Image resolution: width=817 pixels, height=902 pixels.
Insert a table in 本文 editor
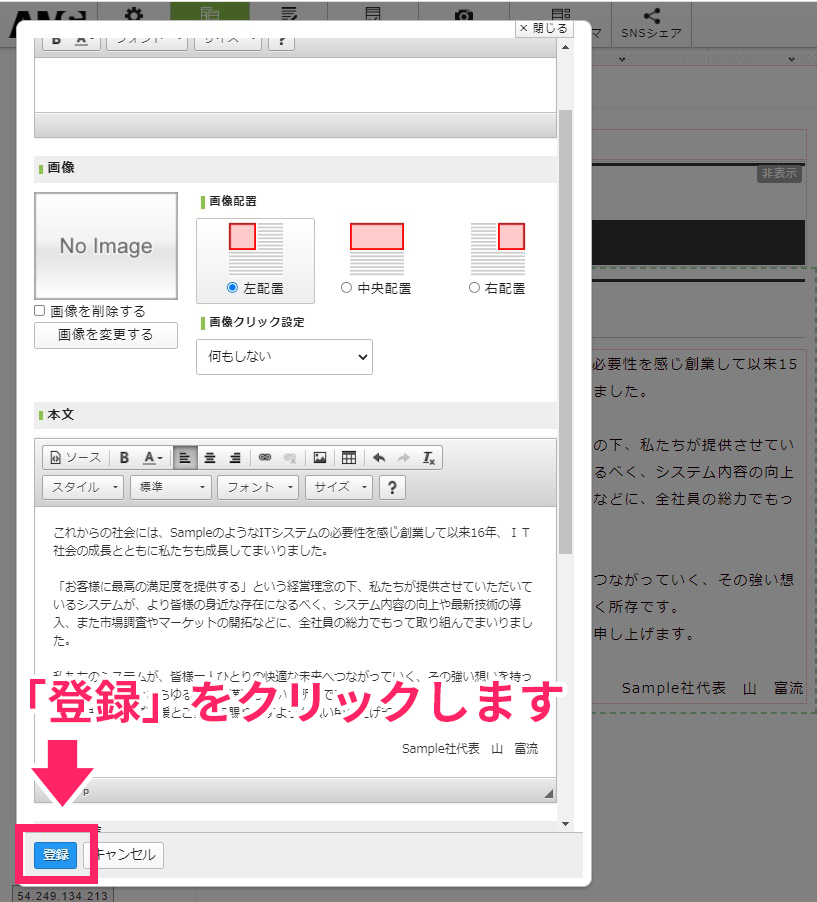(x=349, y=458)
